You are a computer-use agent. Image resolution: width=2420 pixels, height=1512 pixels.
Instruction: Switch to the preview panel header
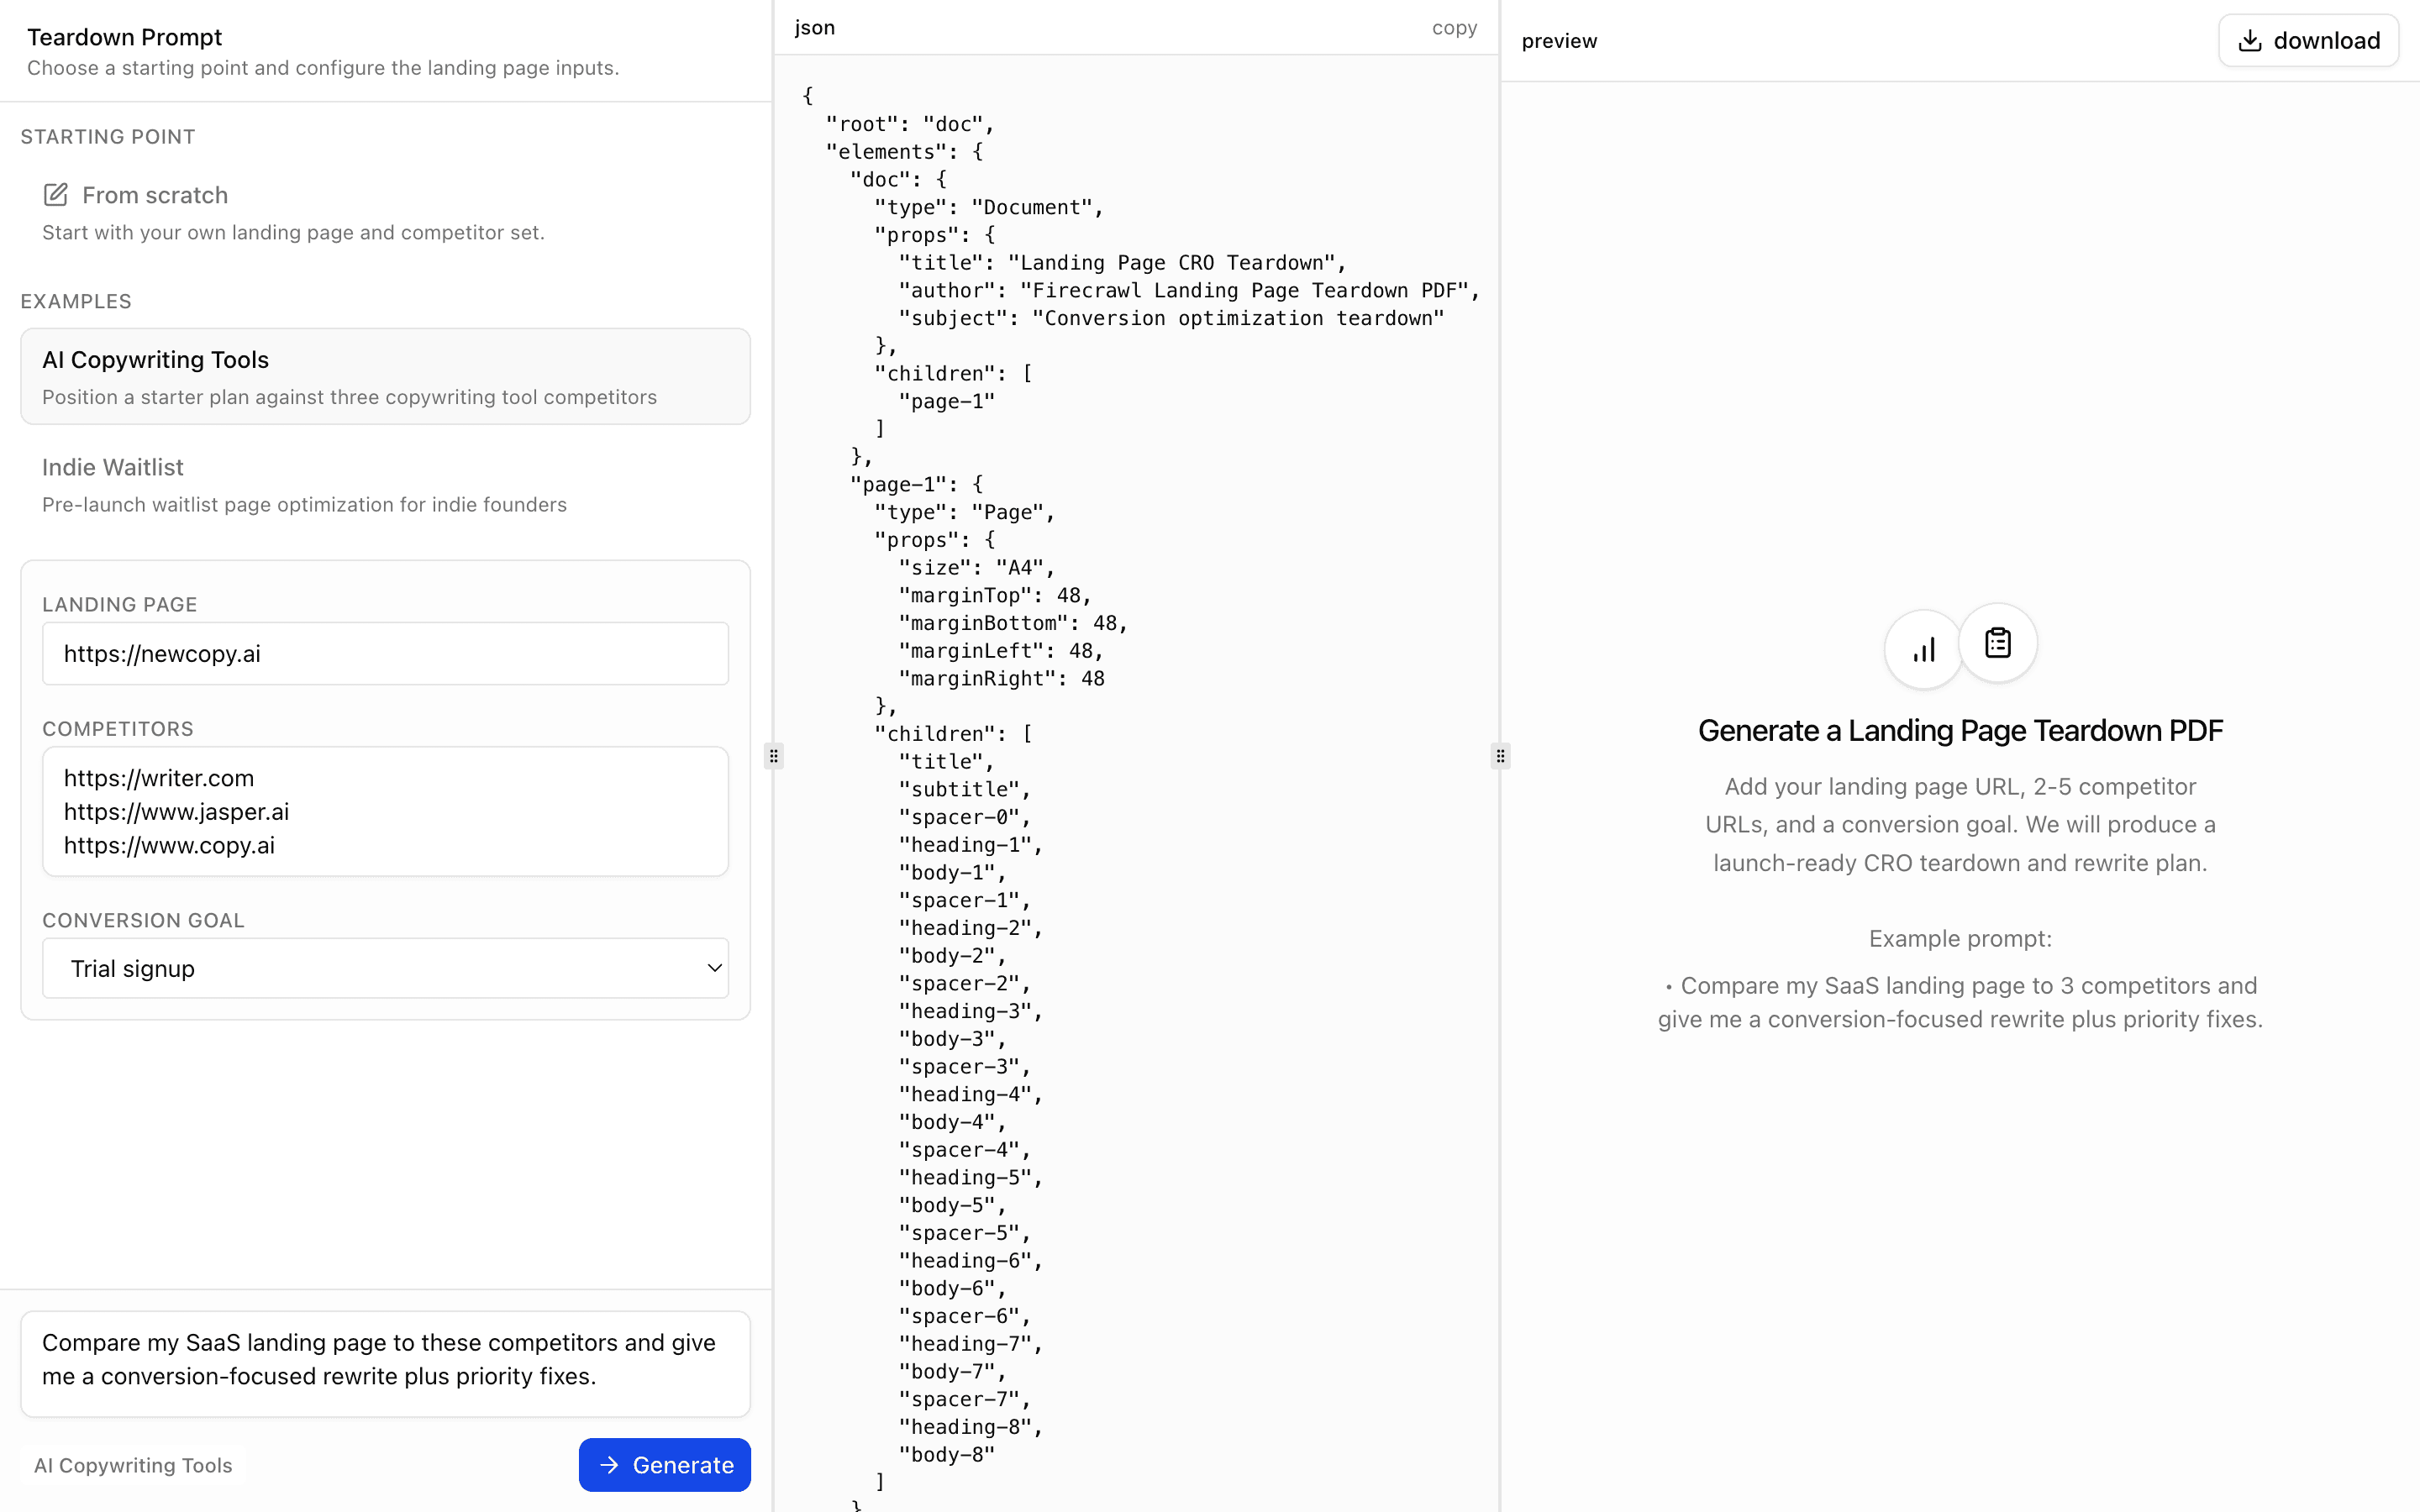(1559, 40)
